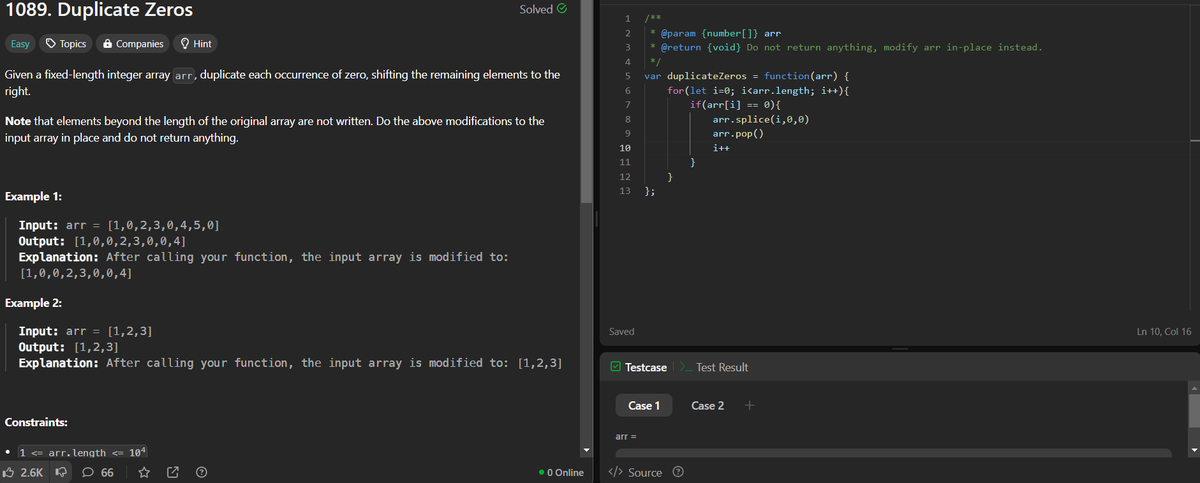
Task: Select the Case 1 tab
Action: [x=644, y=405]
